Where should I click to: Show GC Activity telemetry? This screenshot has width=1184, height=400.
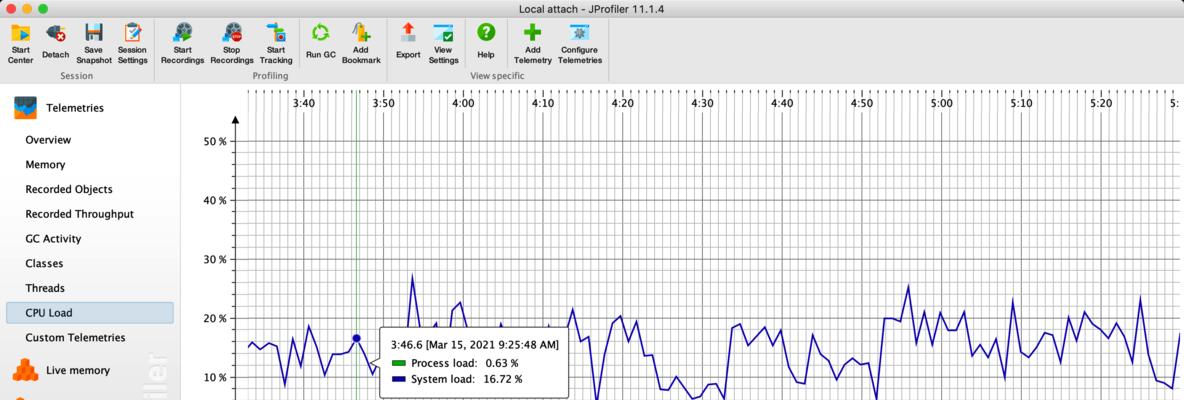click(53, 238)
